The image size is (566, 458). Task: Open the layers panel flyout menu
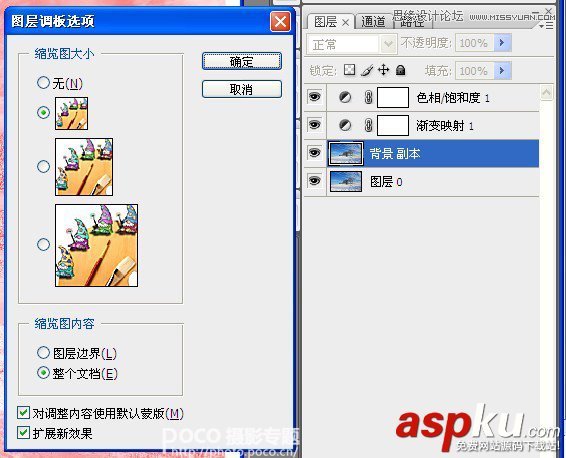pyautogui.click(x=546, y=26)
